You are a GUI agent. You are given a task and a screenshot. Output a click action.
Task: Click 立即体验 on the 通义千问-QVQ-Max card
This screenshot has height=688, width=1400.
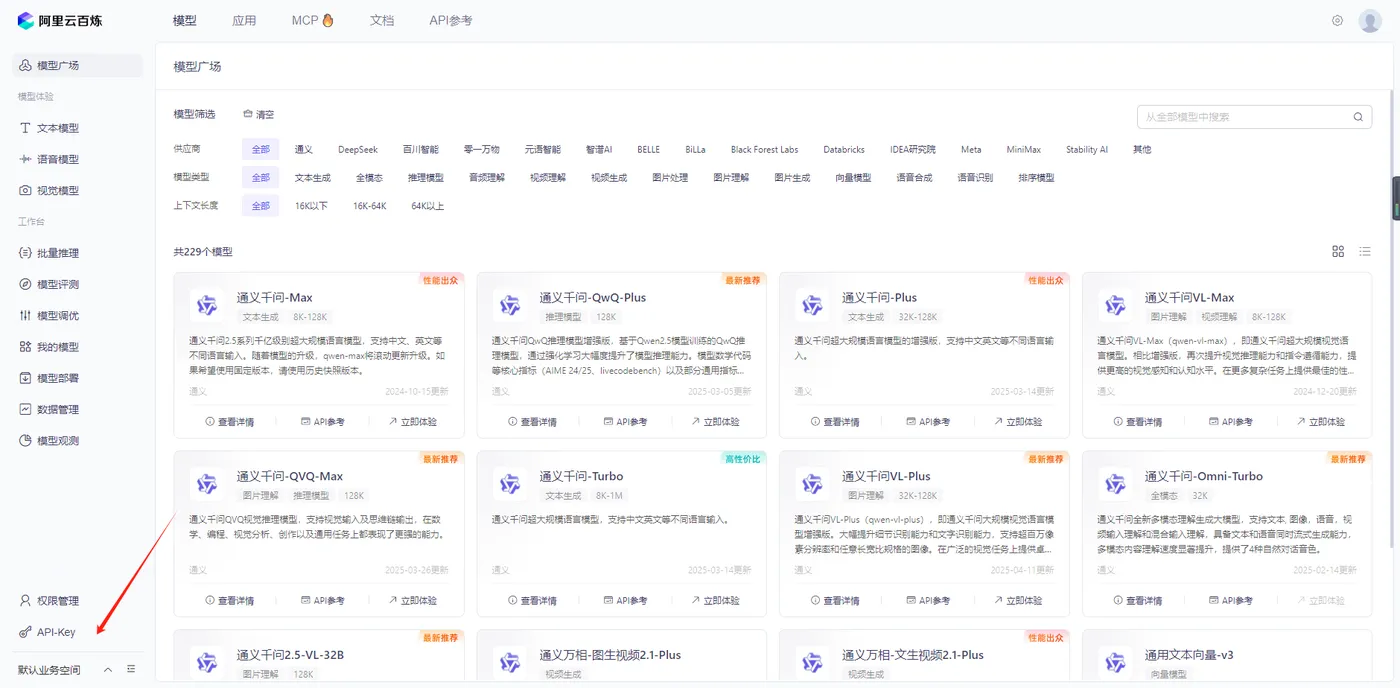tap(413, 601)
